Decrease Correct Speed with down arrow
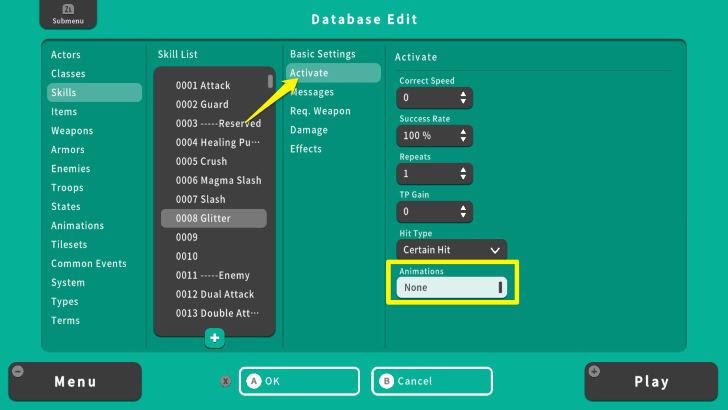 463,101
